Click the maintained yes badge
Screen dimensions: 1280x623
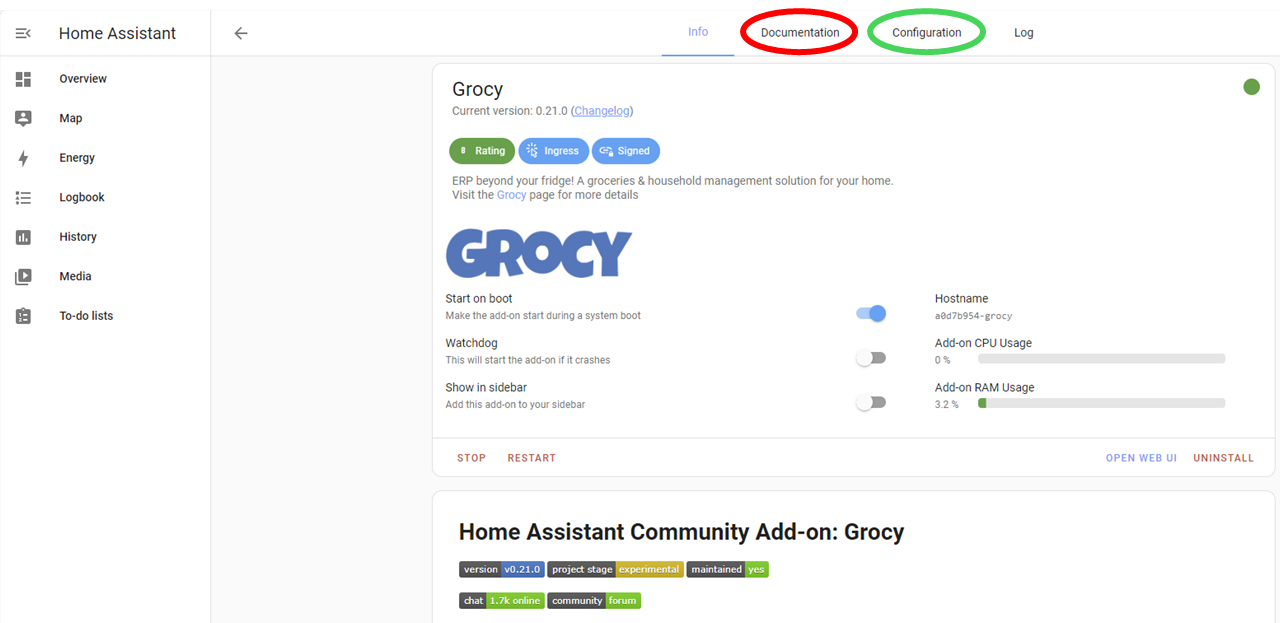coord(727,570)
